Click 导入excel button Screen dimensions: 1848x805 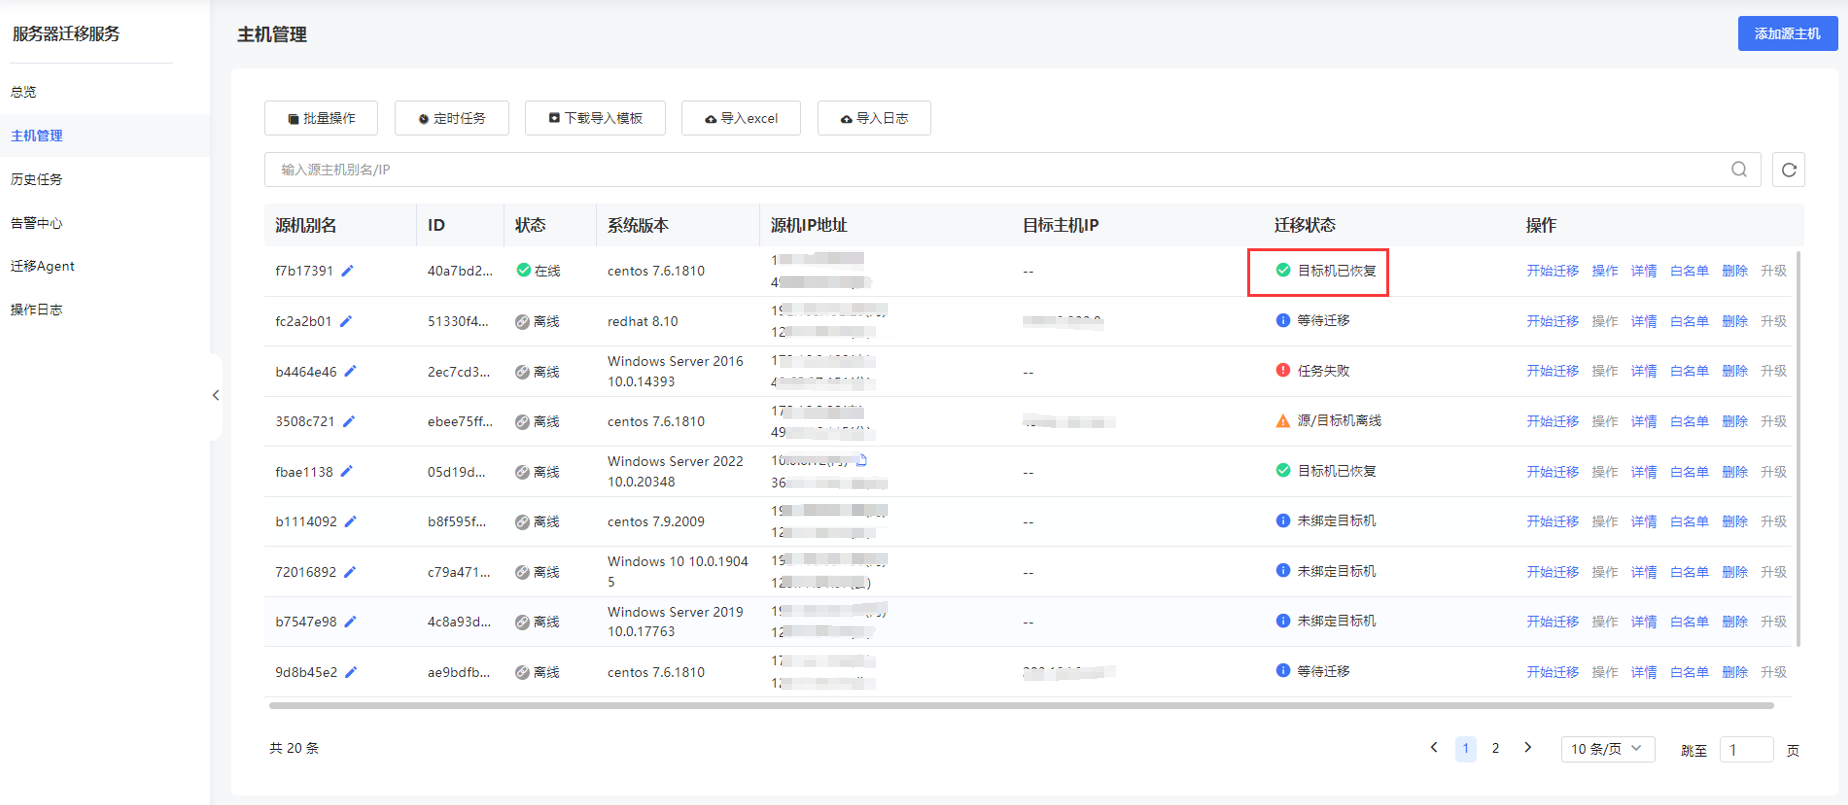[741, 118]
